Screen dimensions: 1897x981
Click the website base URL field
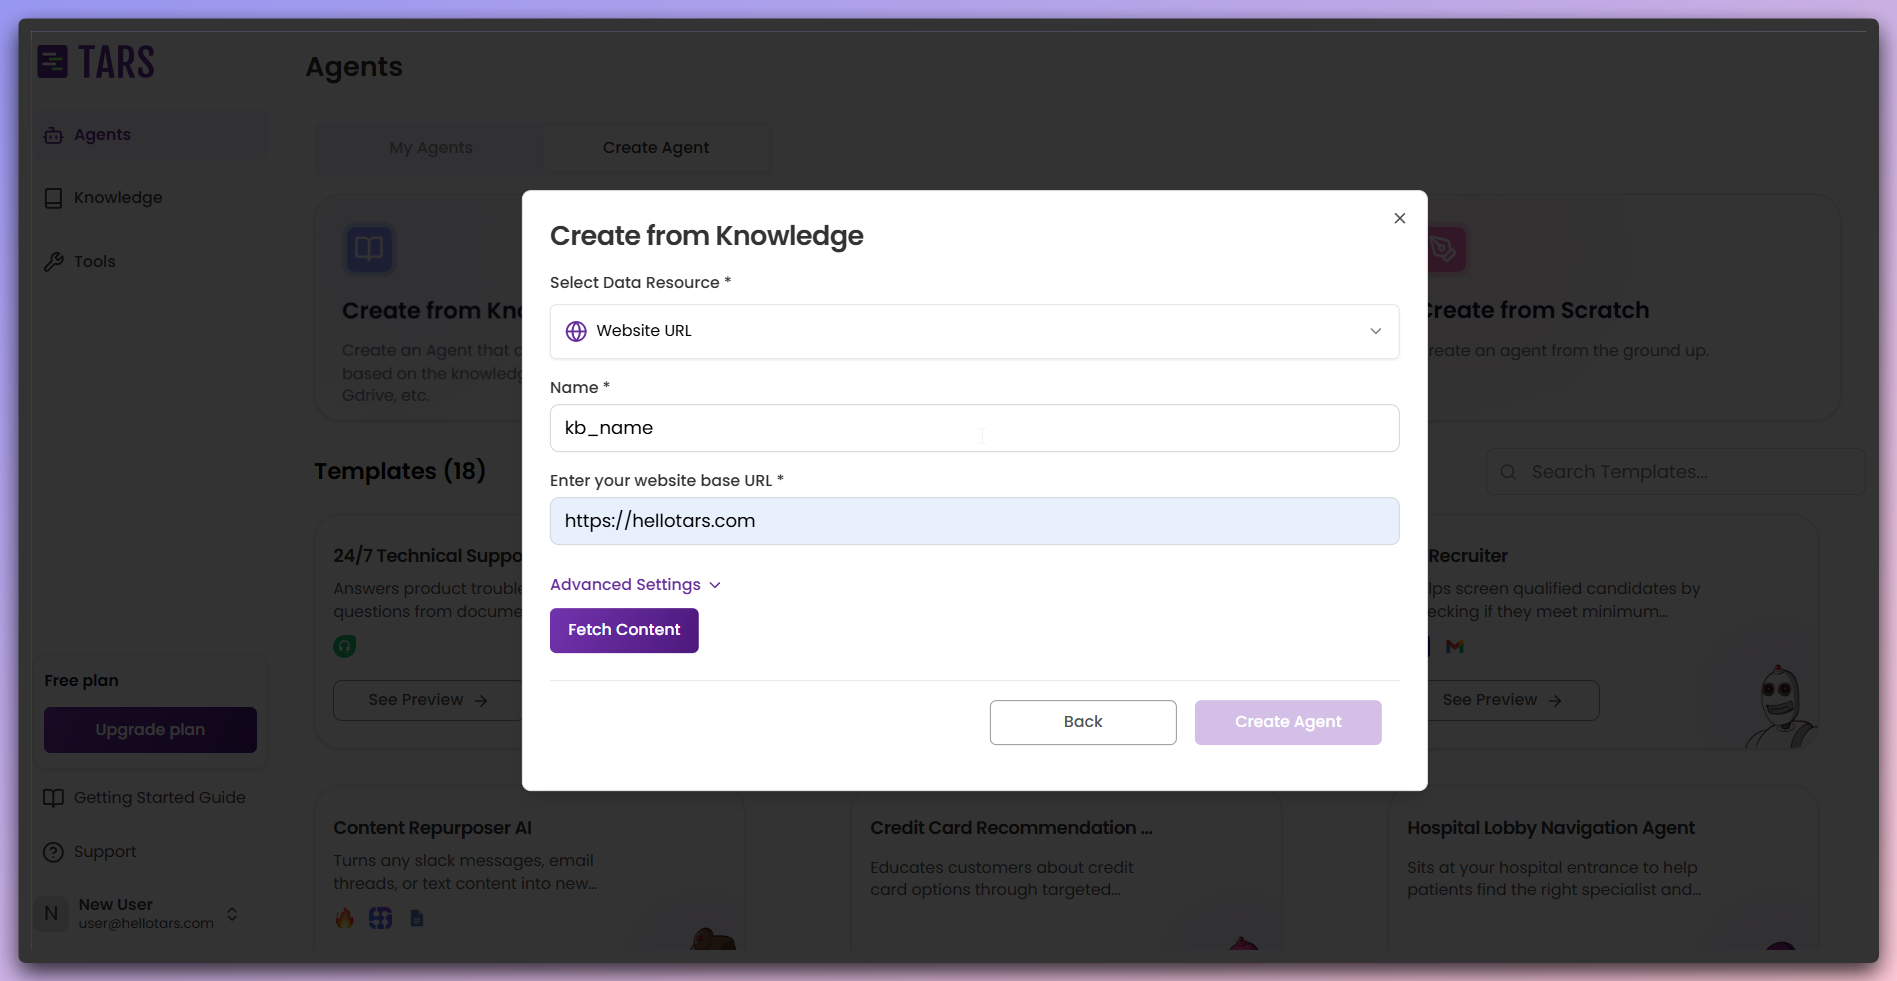(974, 521)
